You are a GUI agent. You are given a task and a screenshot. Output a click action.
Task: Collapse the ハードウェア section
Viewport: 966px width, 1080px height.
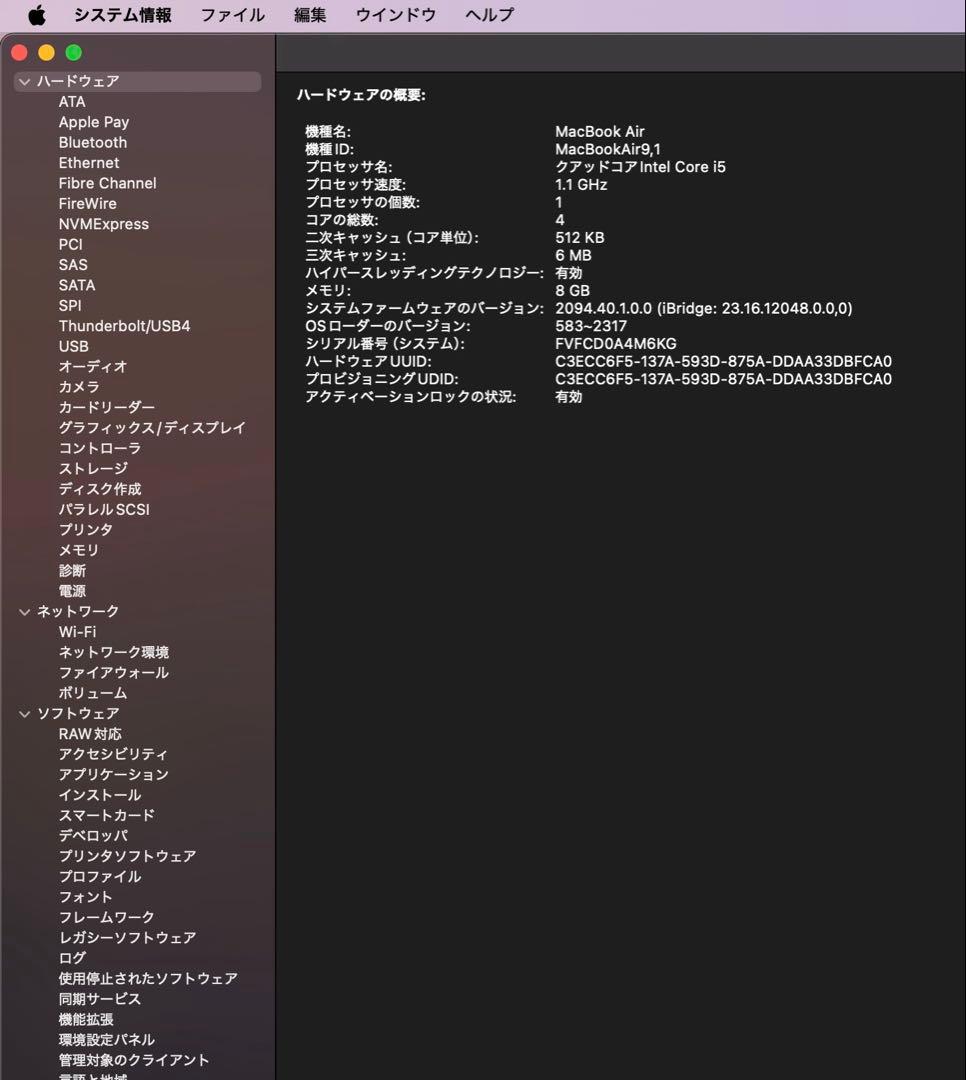coord(23,80)
